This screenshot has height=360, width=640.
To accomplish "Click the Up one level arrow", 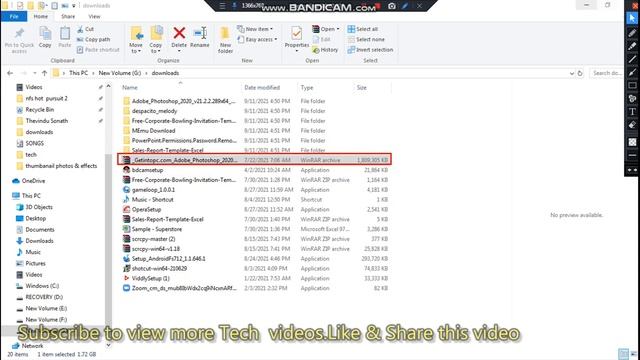I will coord(44,73).
